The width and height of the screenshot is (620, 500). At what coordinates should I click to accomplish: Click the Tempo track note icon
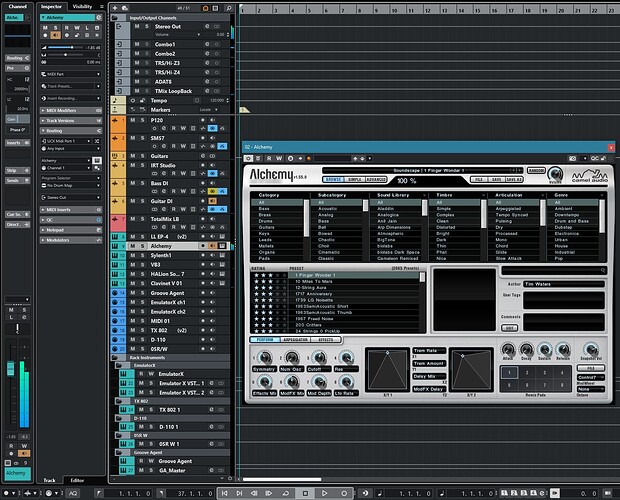(115, 100)
